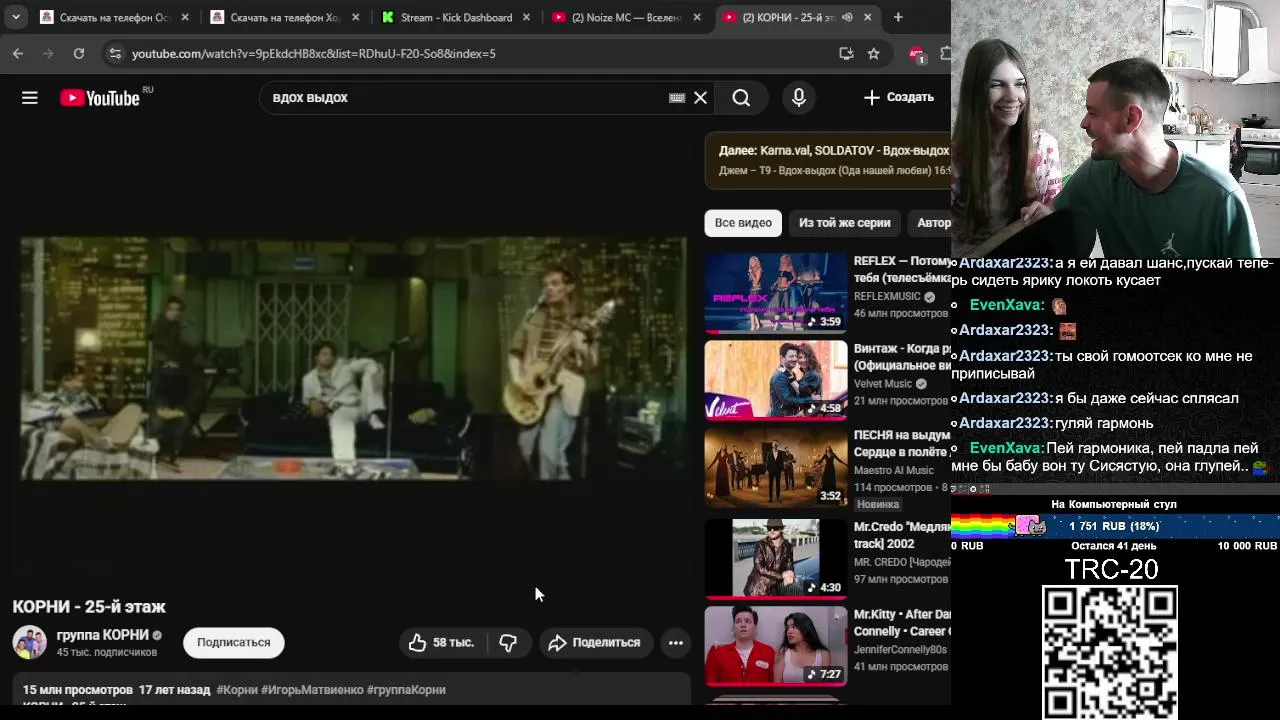This screenshot has width=1280, height=720.
Task: Open the YouTube hamburger guide menu
Action: point(30,97)
